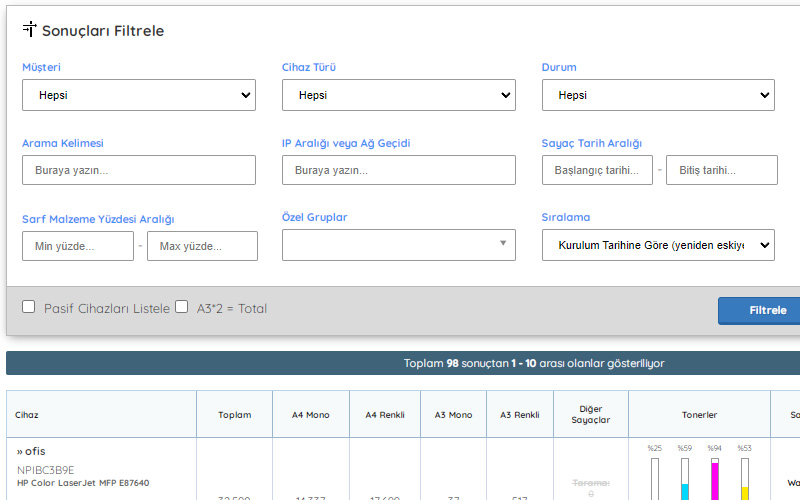The height and width of the screenshot is (500, 800).
Task: Open the Müşteri dropdown
Action: click(139, 96)
